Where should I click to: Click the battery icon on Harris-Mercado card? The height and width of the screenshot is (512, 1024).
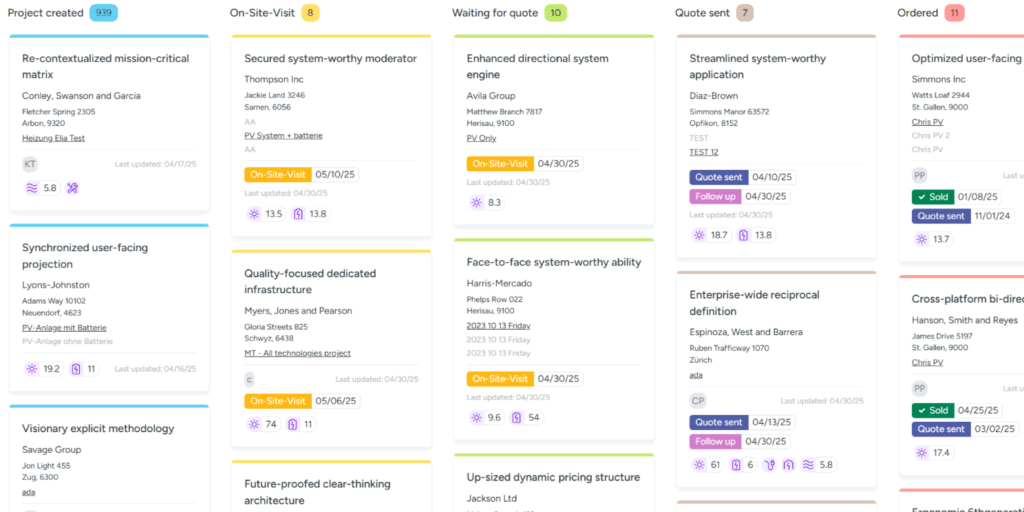[x=516, y=418]
